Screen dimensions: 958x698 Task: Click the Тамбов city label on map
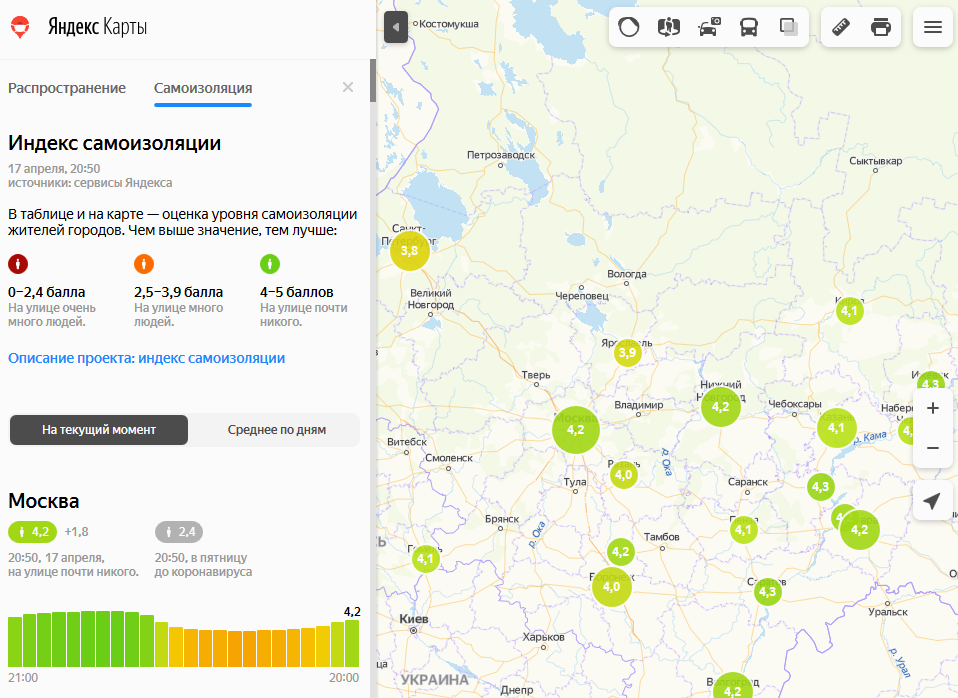(x=661, y=537)
